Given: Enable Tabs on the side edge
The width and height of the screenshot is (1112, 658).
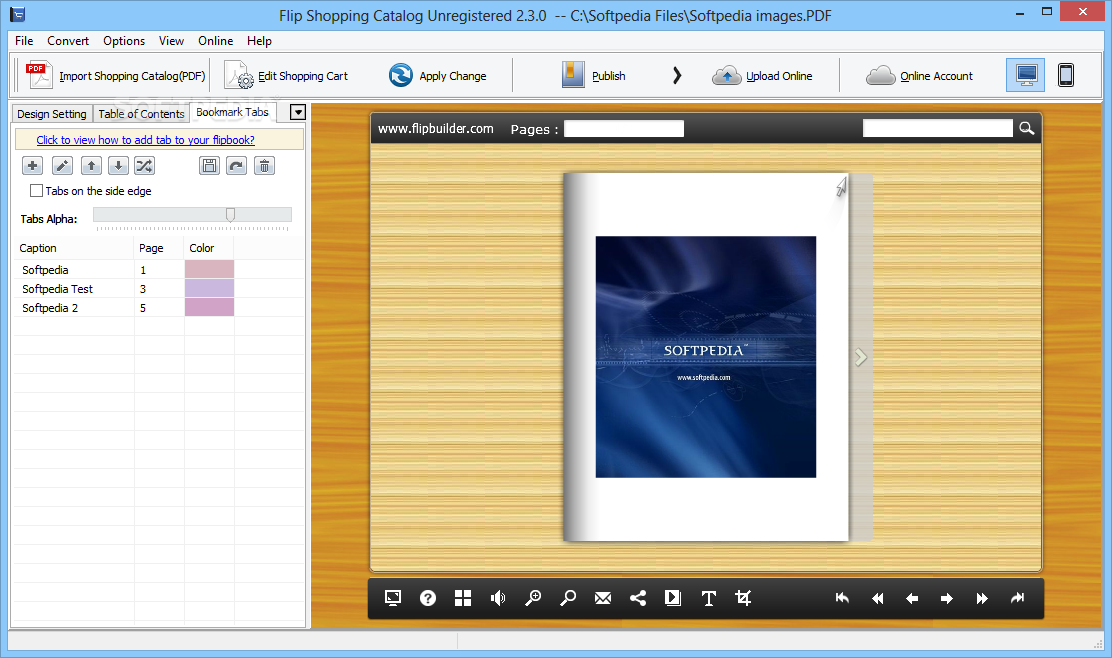Looking at the screenshot, I should (36, 191).
